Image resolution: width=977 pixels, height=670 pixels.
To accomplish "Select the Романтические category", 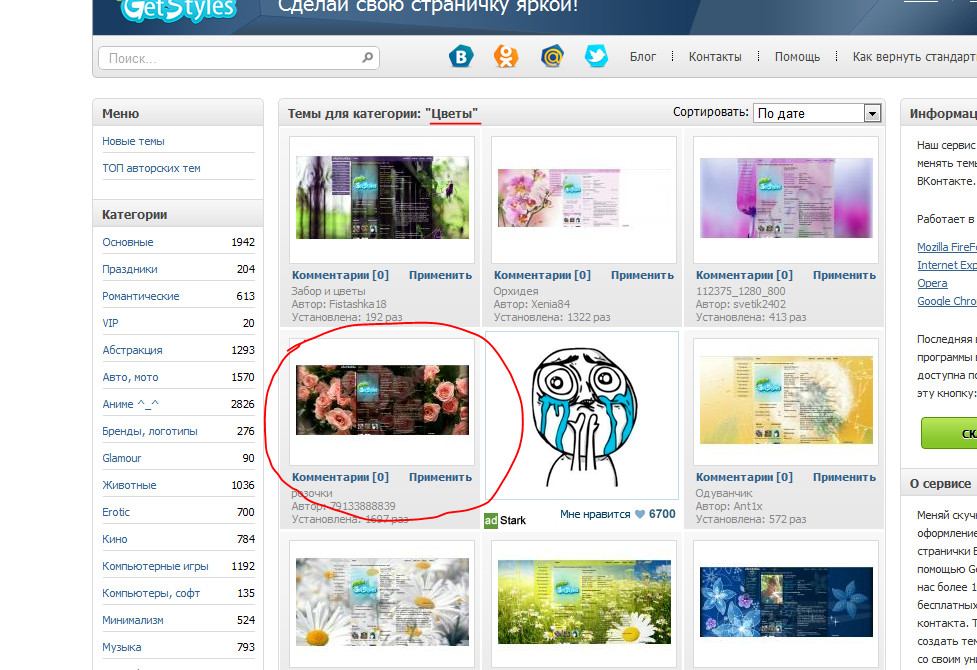I will [x=141, y=296].
